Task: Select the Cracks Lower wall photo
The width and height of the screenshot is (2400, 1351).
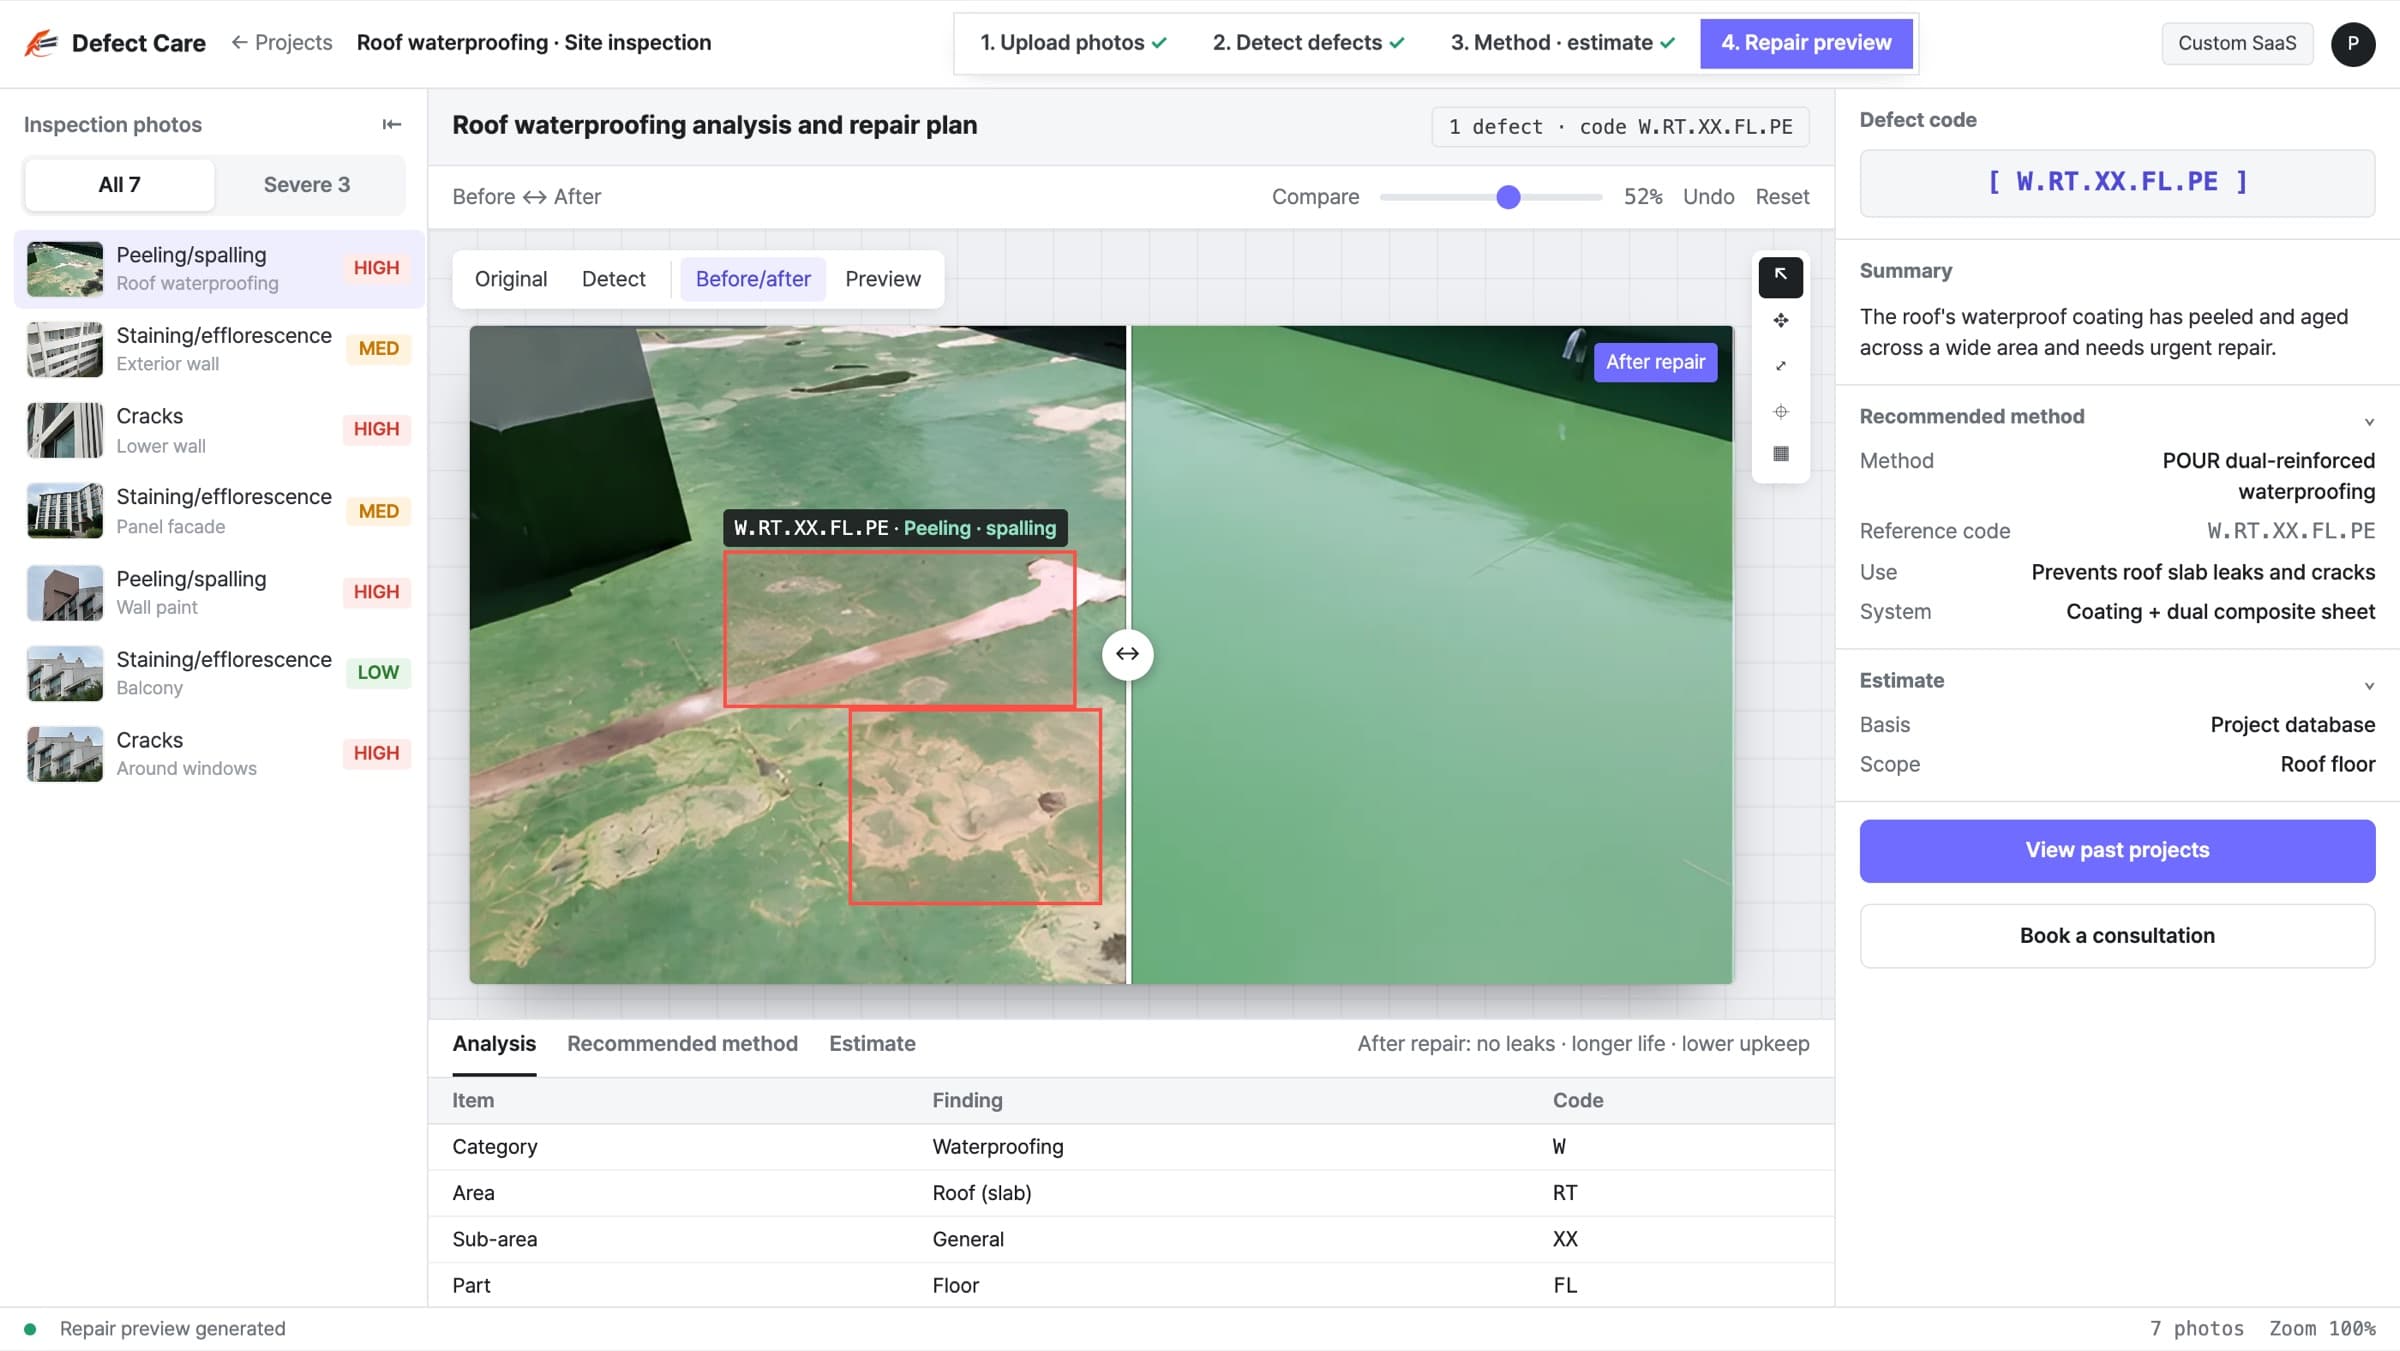Action: point(219,430)
